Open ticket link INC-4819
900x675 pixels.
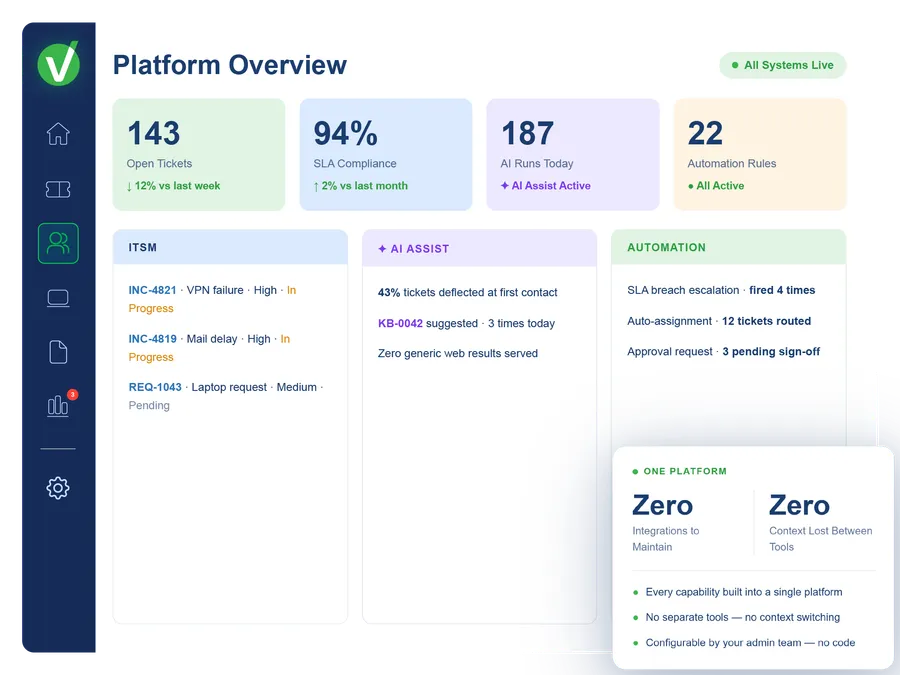pos(152,339)
